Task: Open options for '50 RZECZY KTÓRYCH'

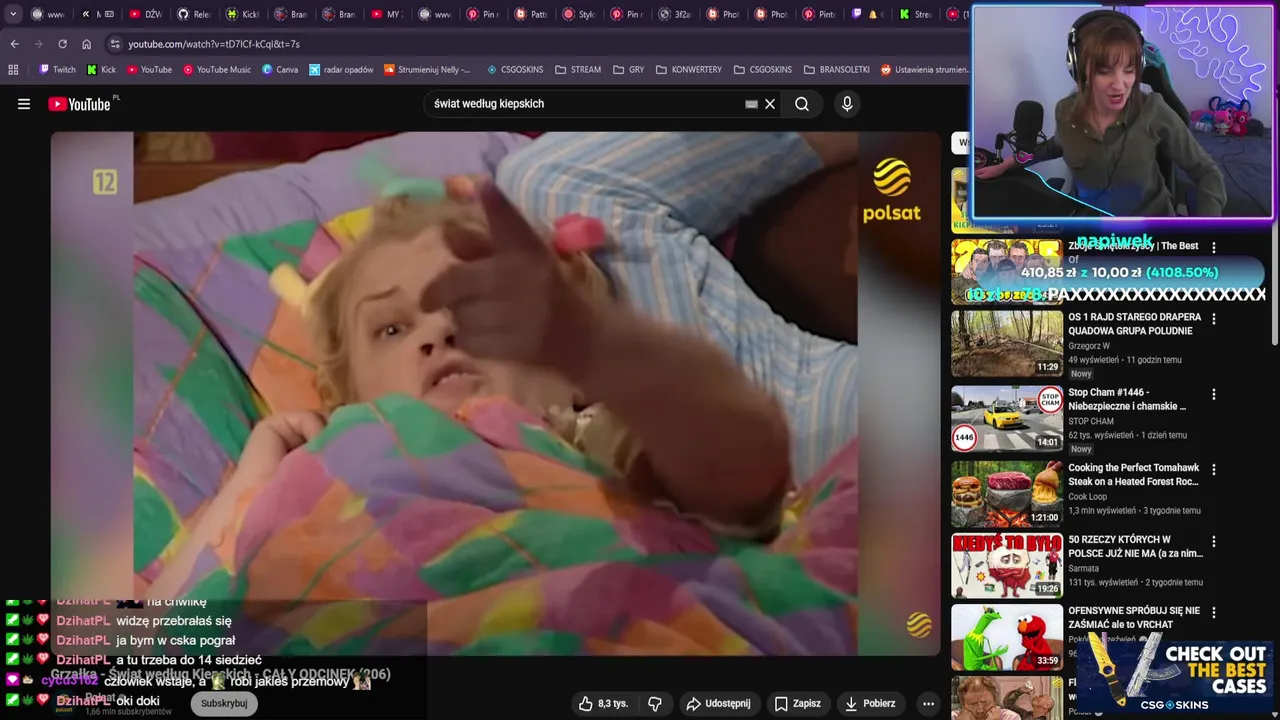Action: pos(1214,541)
